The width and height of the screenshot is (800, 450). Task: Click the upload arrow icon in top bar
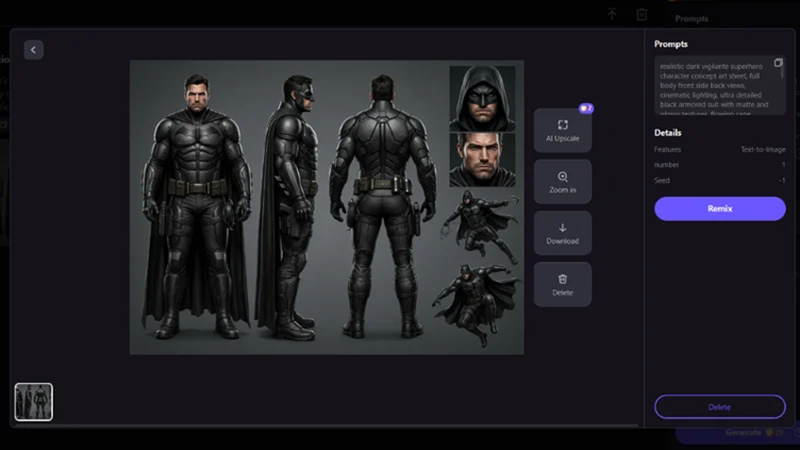(x=612, y=14)
